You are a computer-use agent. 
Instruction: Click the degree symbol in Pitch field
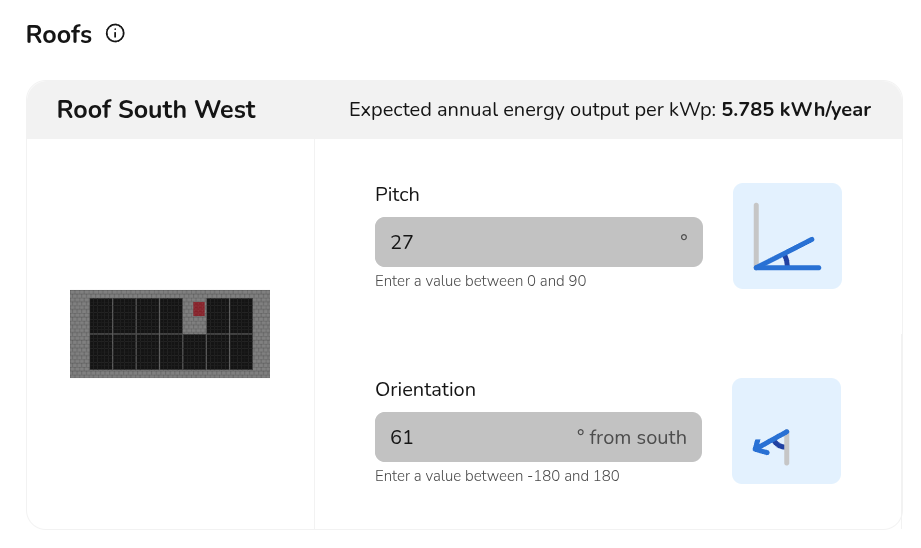pyautogui.click(x=684, y=237)
